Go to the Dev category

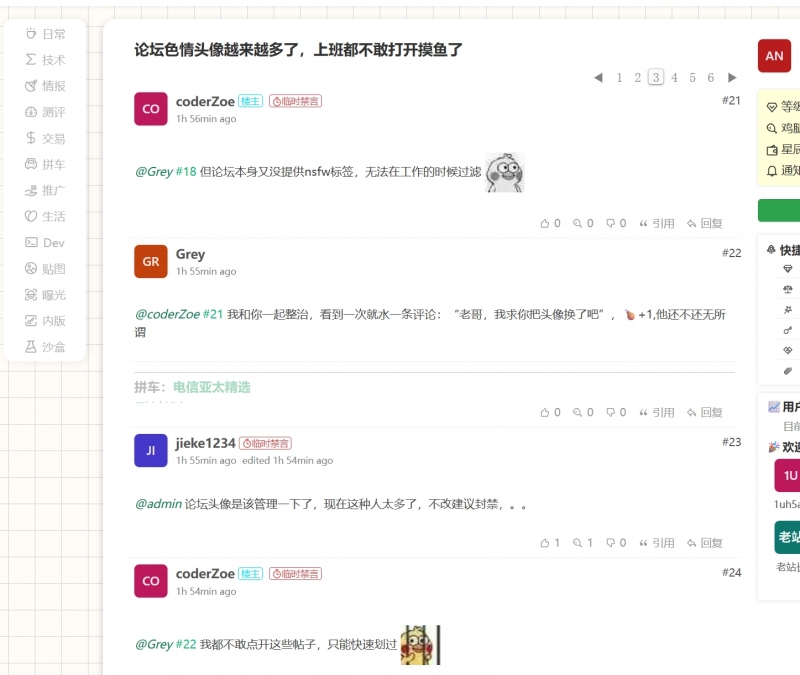[45, 243]
